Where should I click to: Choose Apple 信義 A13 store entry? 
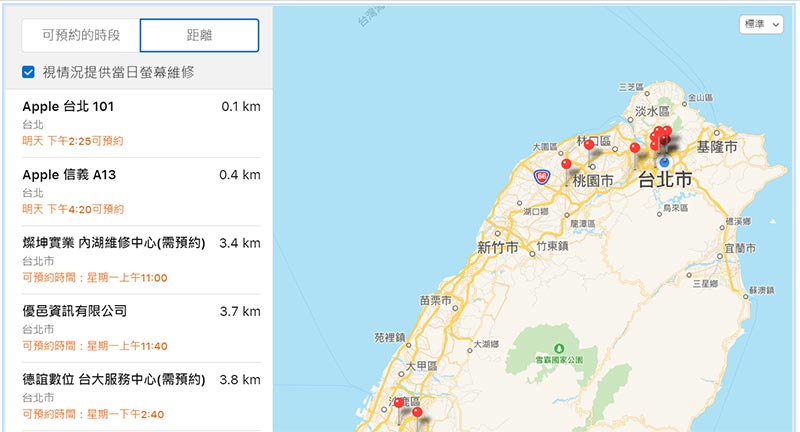point(141,192)
